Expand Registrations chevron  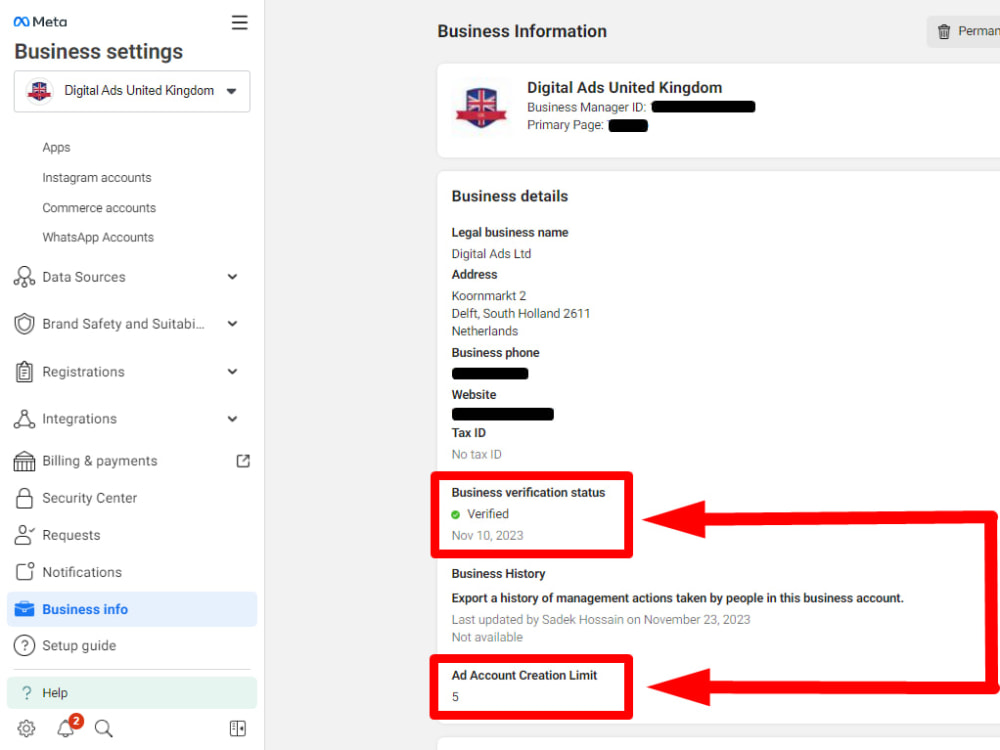pyautogui.click(x=233, y=372)
